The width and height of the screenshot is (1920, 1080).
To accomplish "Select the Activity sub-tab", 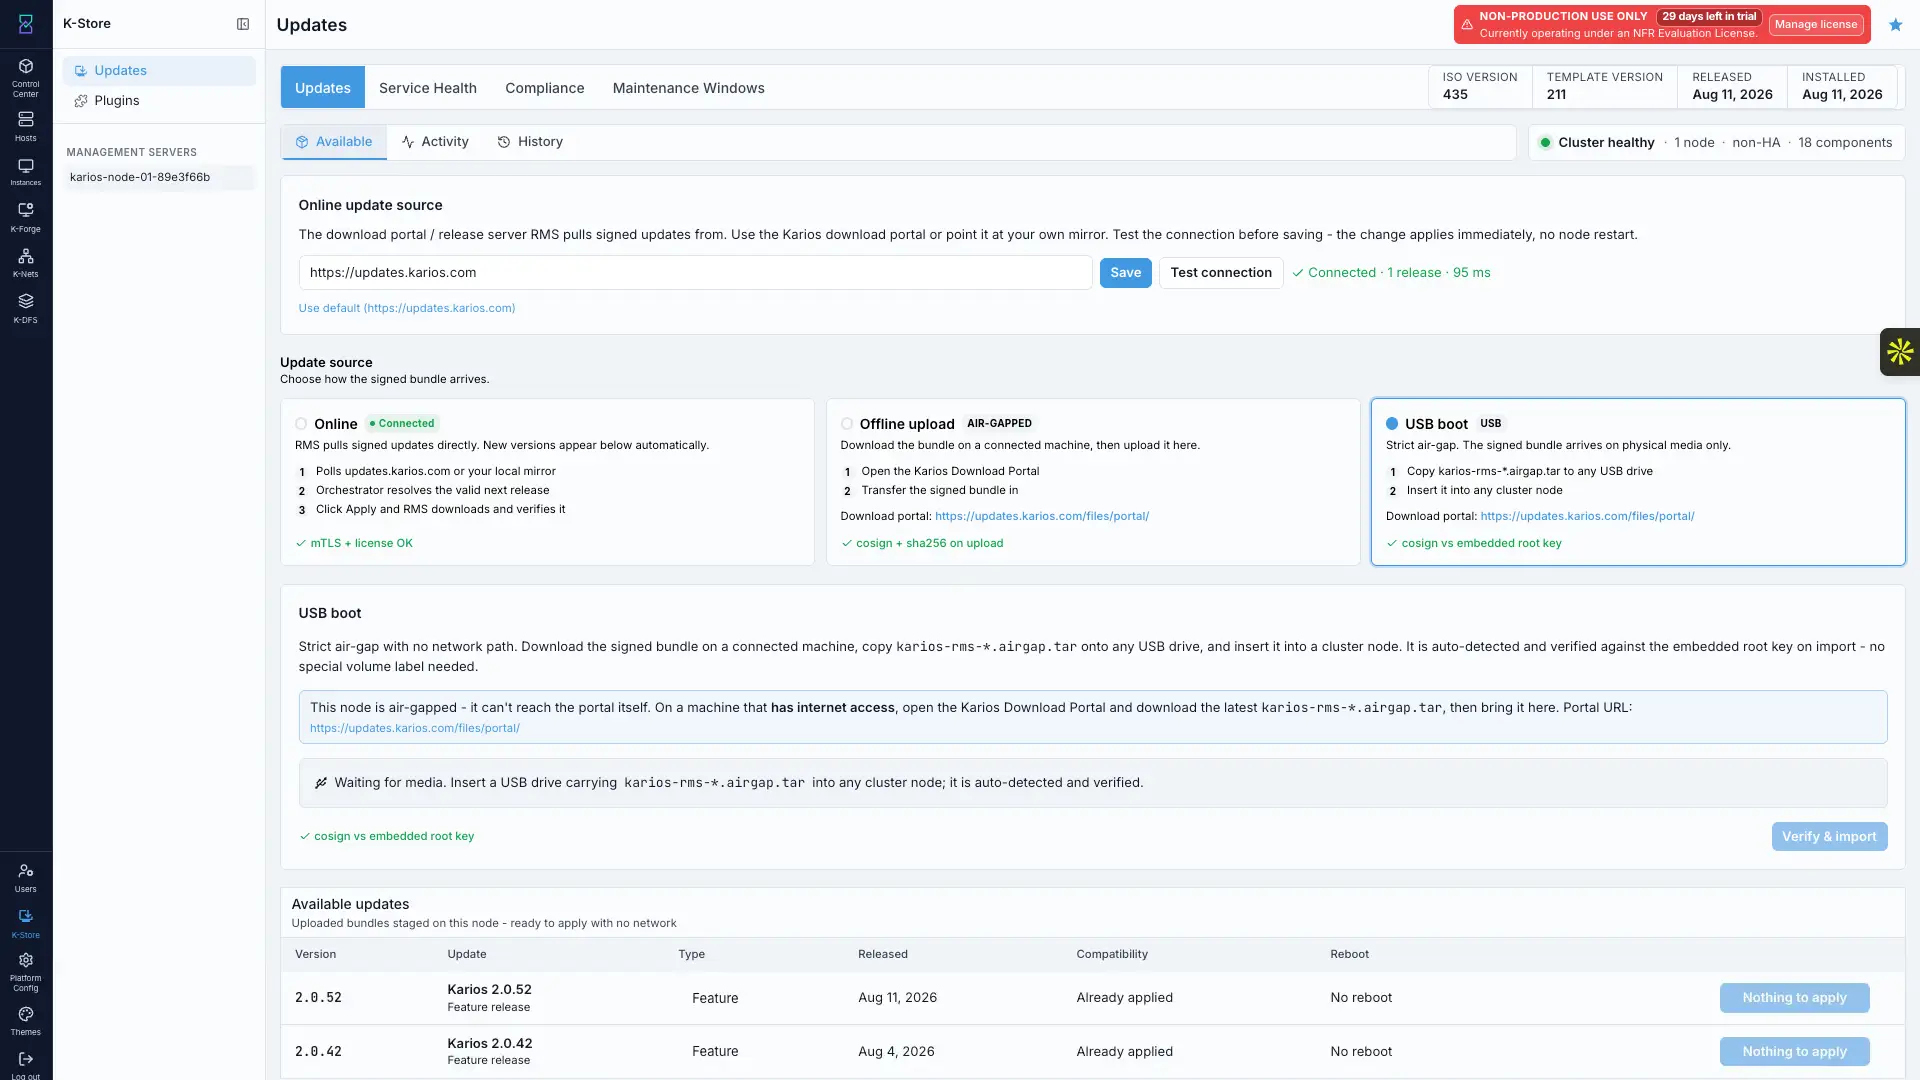I will 435,142.
